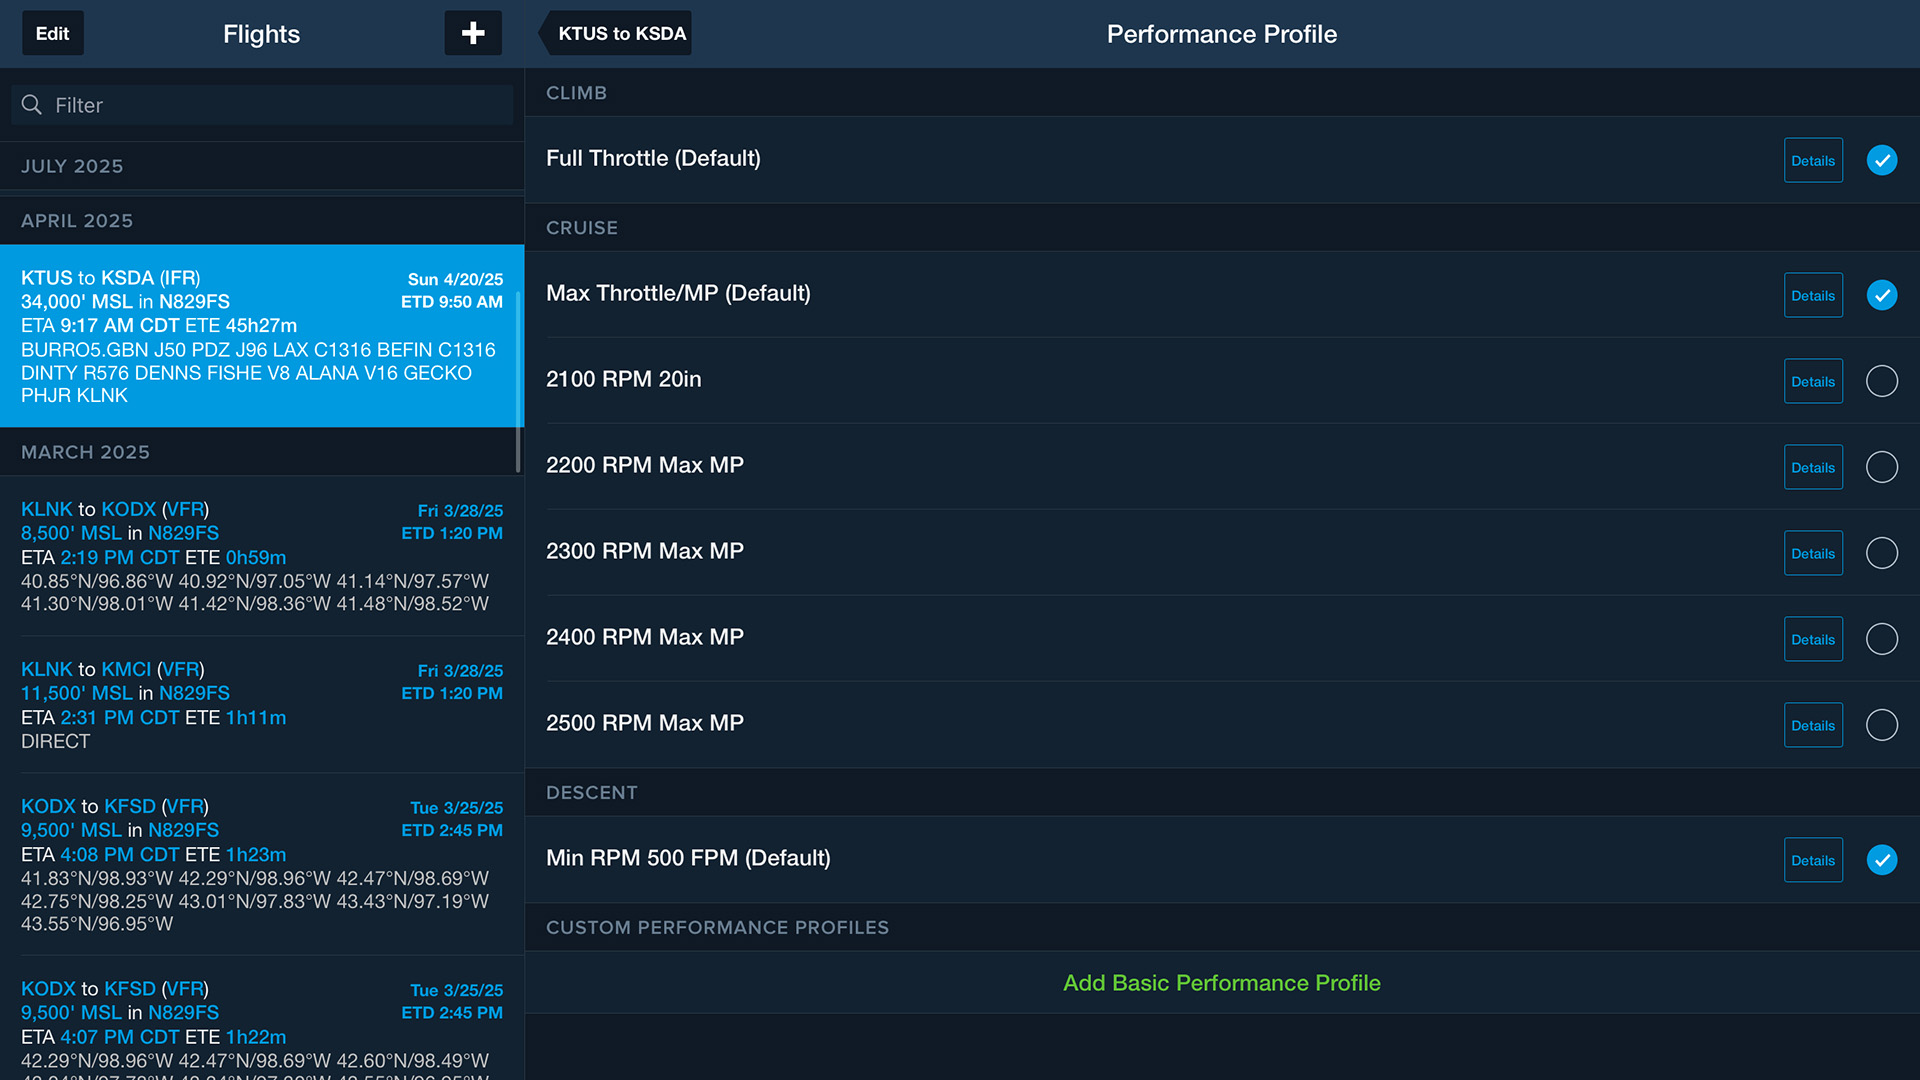Open Details for 2300 RPM Max MP

click(1813, 553)
